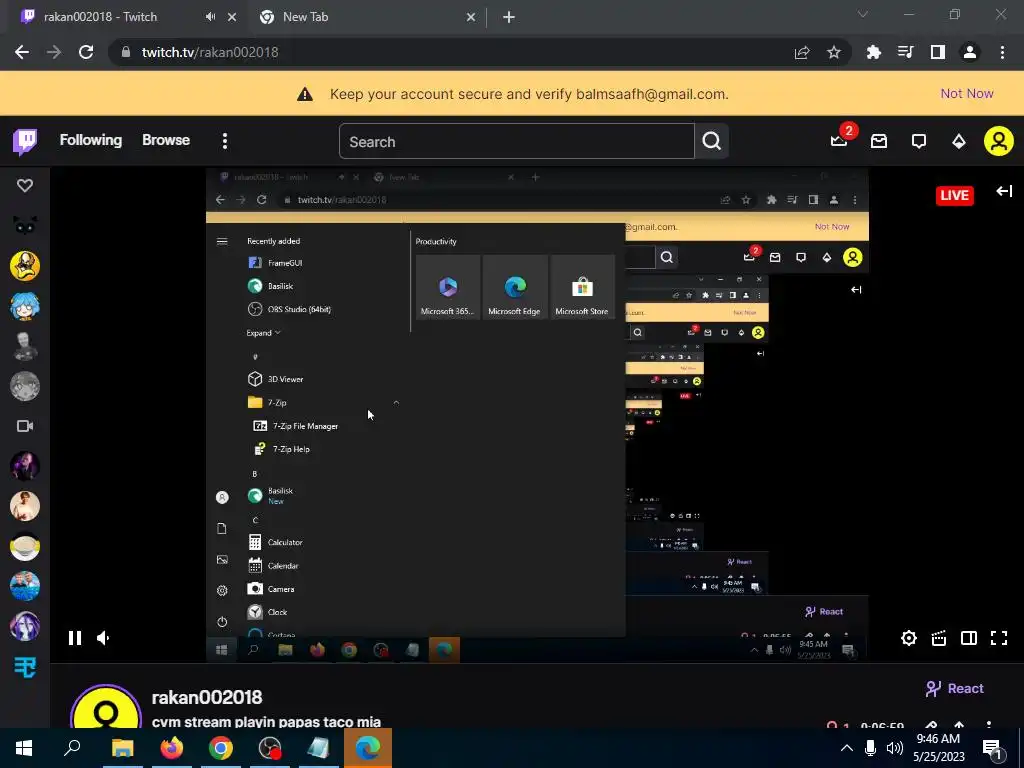
Task: Click the system tray speaker volume icon
Action: [x=894, y=748]
